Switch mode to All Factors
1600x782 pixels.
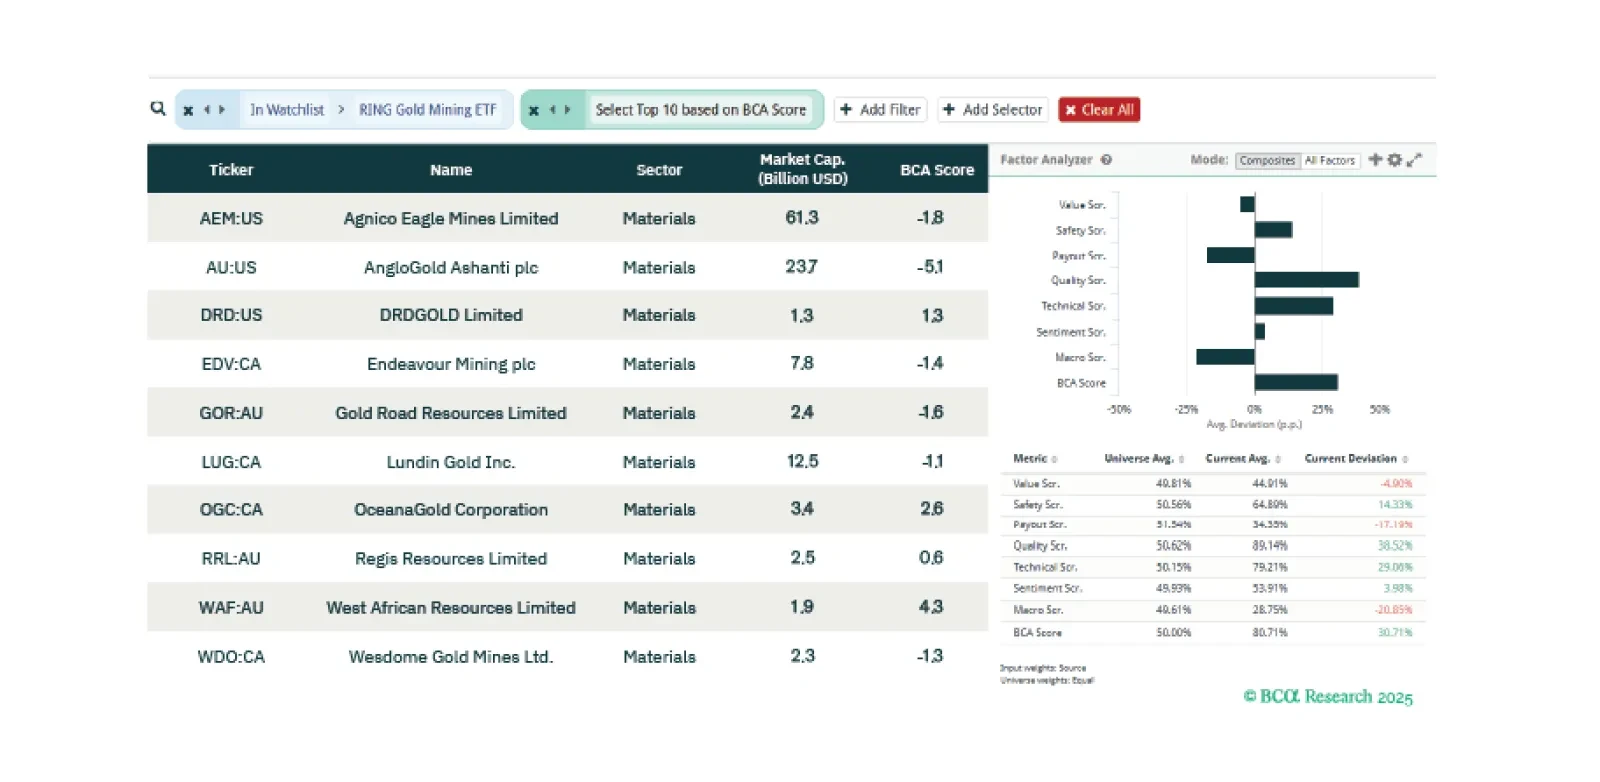click(1329, 160)
